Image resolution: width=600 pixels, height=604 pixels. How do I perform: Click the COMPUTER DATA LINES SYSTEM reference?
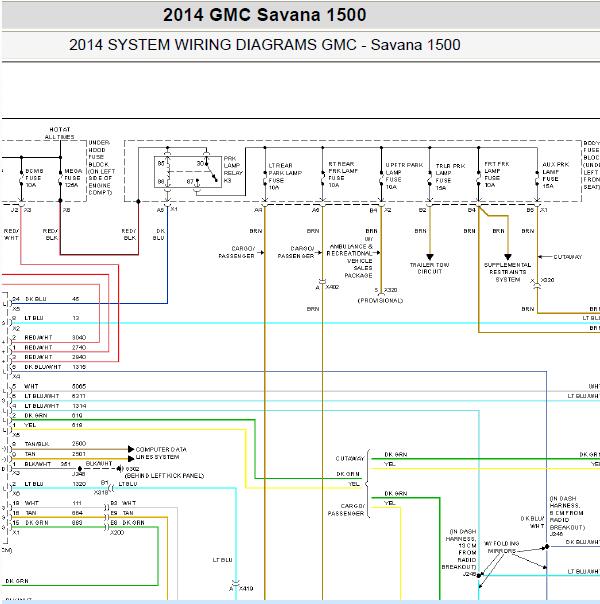pyautogui.click(x=164, y=452)
